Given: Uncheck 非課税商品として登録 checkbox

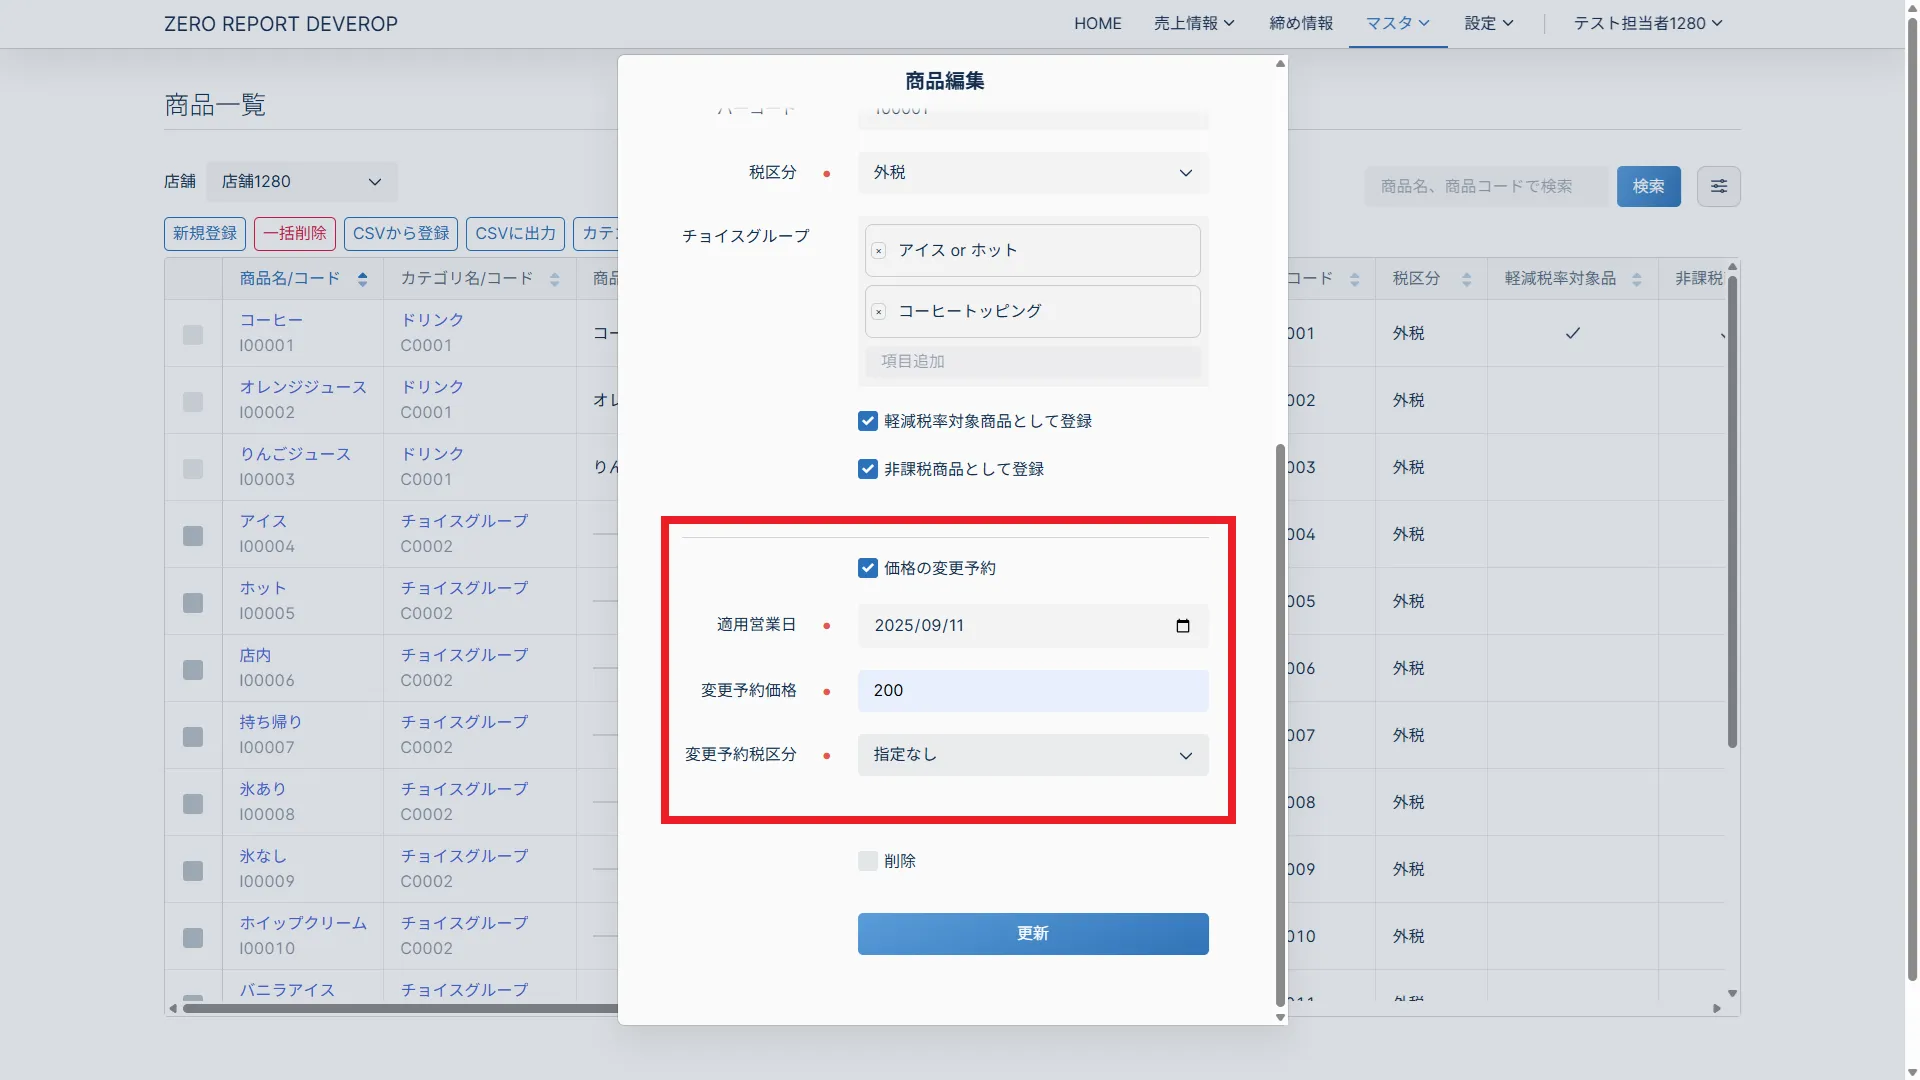Looking at the screenshot, I should 868,469.
